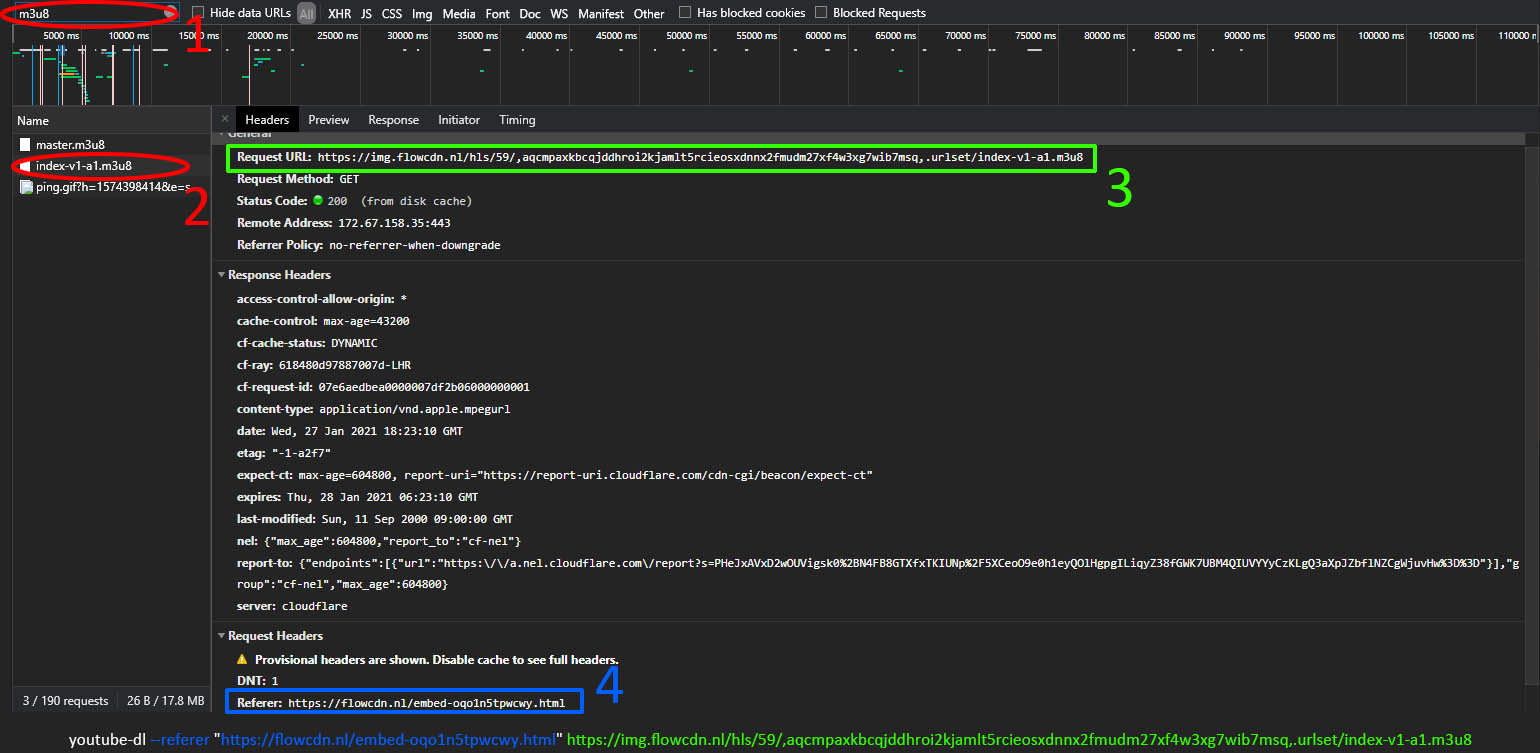Select the index-v1-a1.m3u8 request row
The image size is (1540, 753).
point(111,166)
